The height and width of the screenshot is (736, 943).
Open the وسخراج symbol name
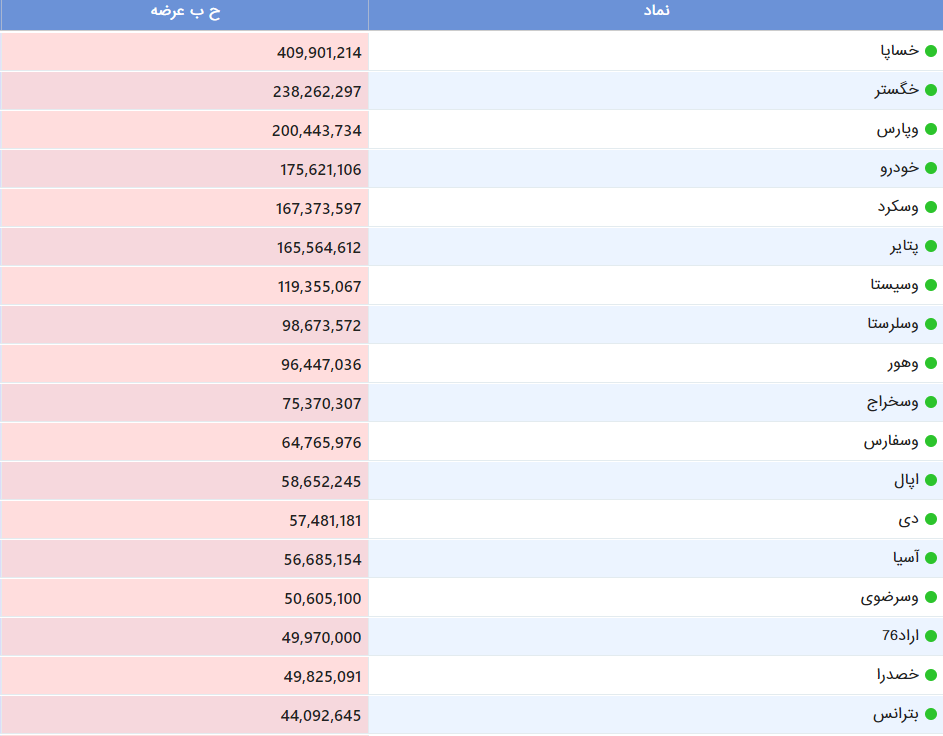(x=892, y=402)
